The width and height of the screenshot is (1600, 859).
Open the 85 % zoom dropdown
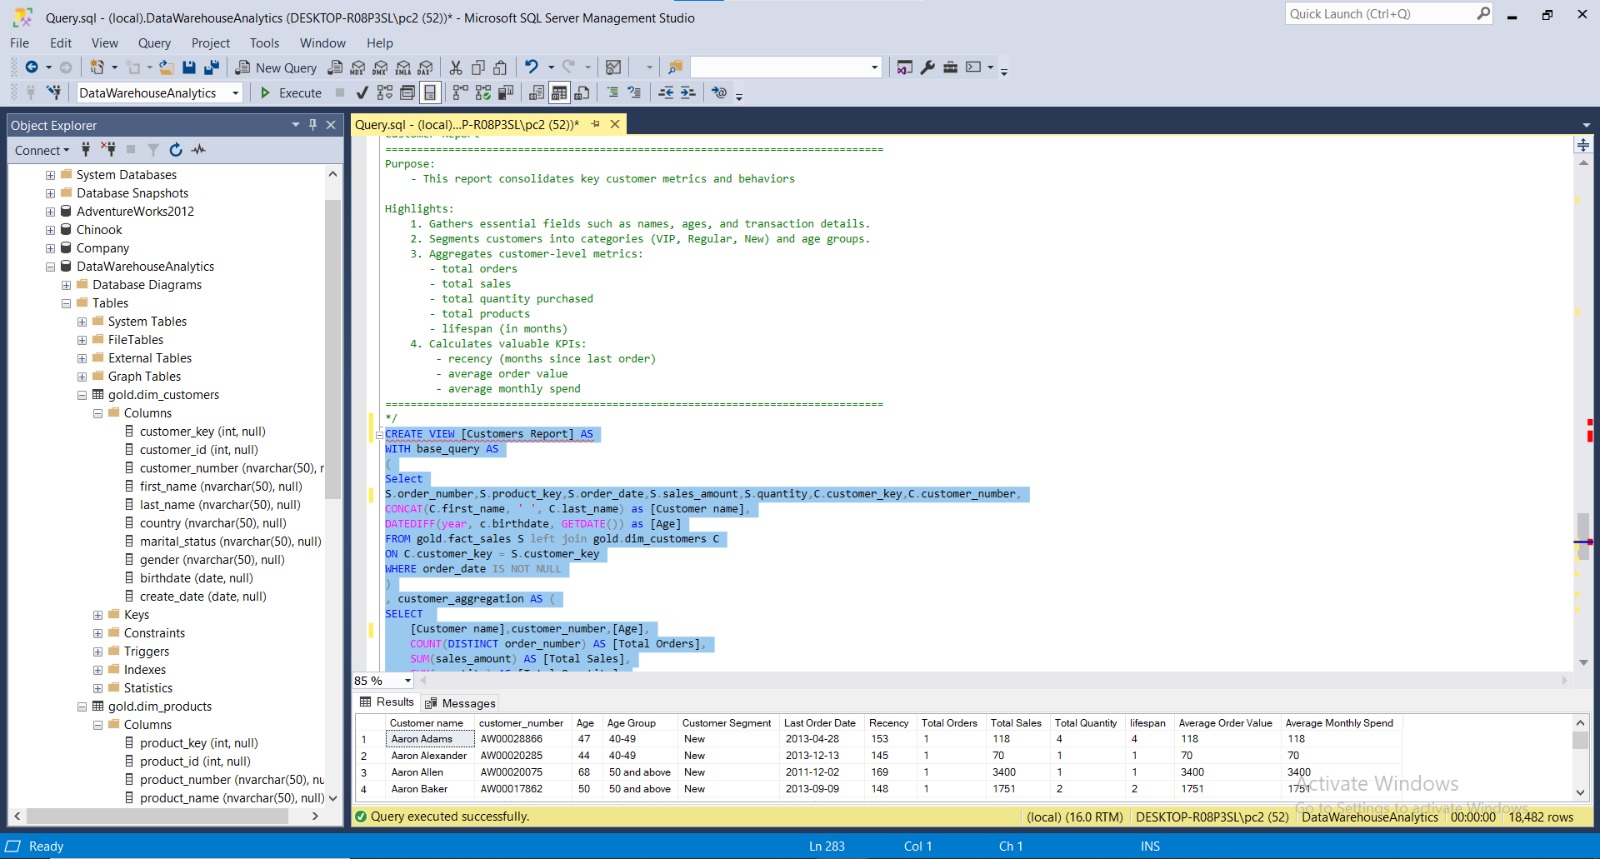[407, 681]
